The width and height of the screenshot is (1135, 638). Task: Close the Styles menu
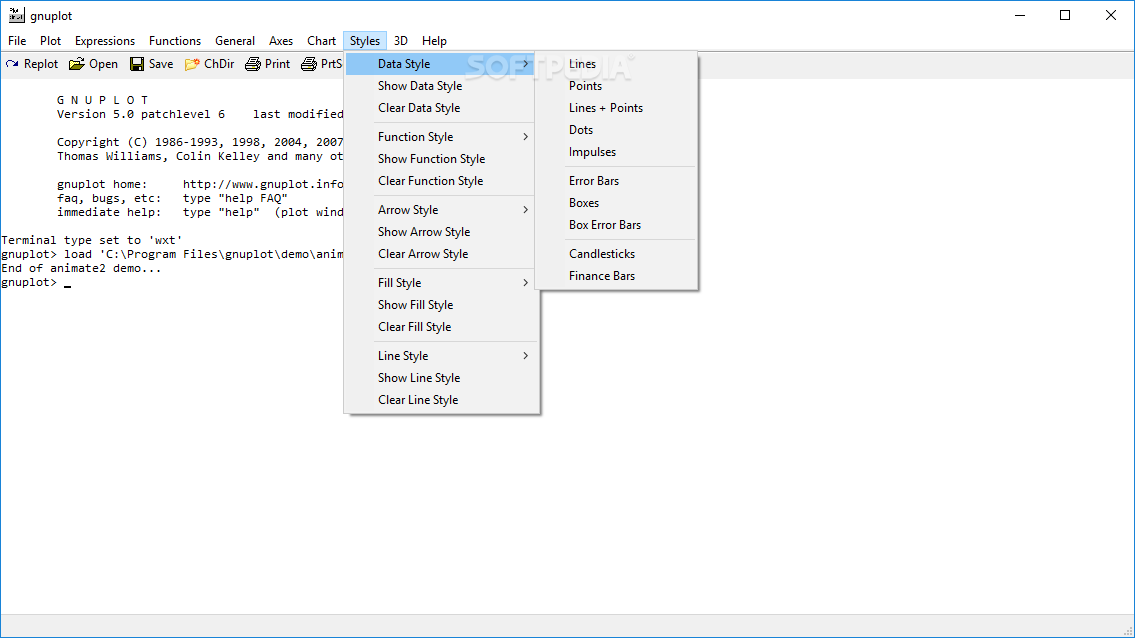pos(365,41)
